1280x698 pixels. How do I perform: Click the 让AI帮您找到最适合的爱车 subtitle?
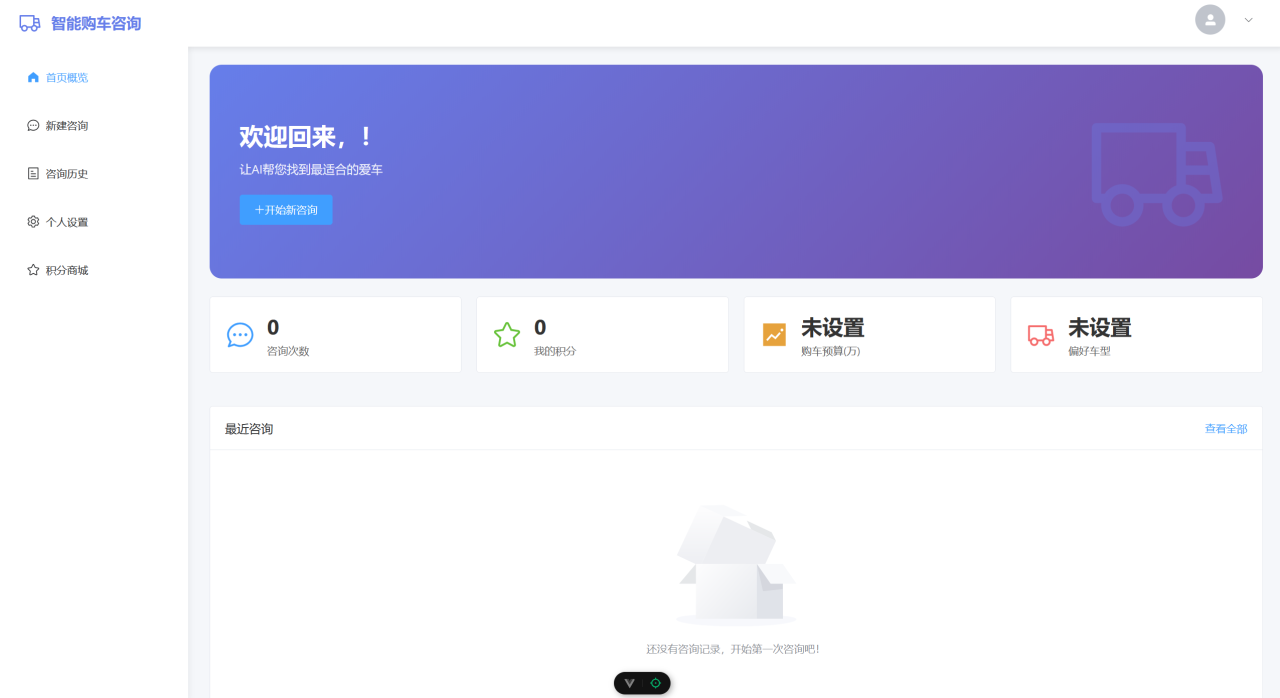(311, 170)
